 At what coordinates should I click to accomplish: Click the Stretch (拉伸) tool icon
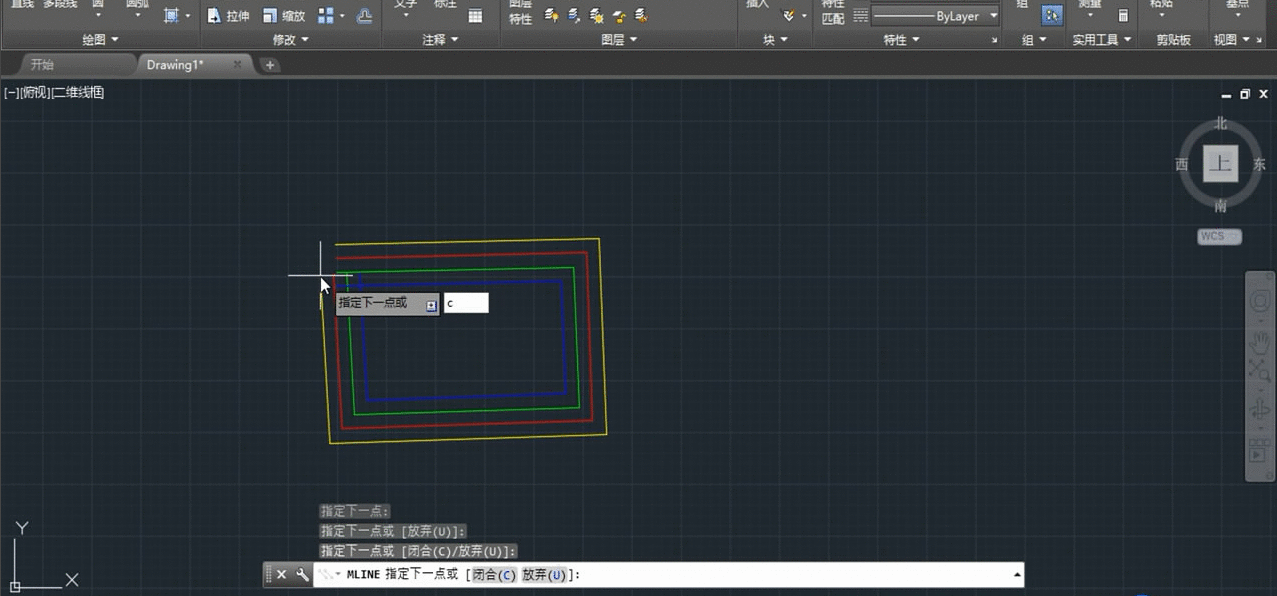(214, 16)
